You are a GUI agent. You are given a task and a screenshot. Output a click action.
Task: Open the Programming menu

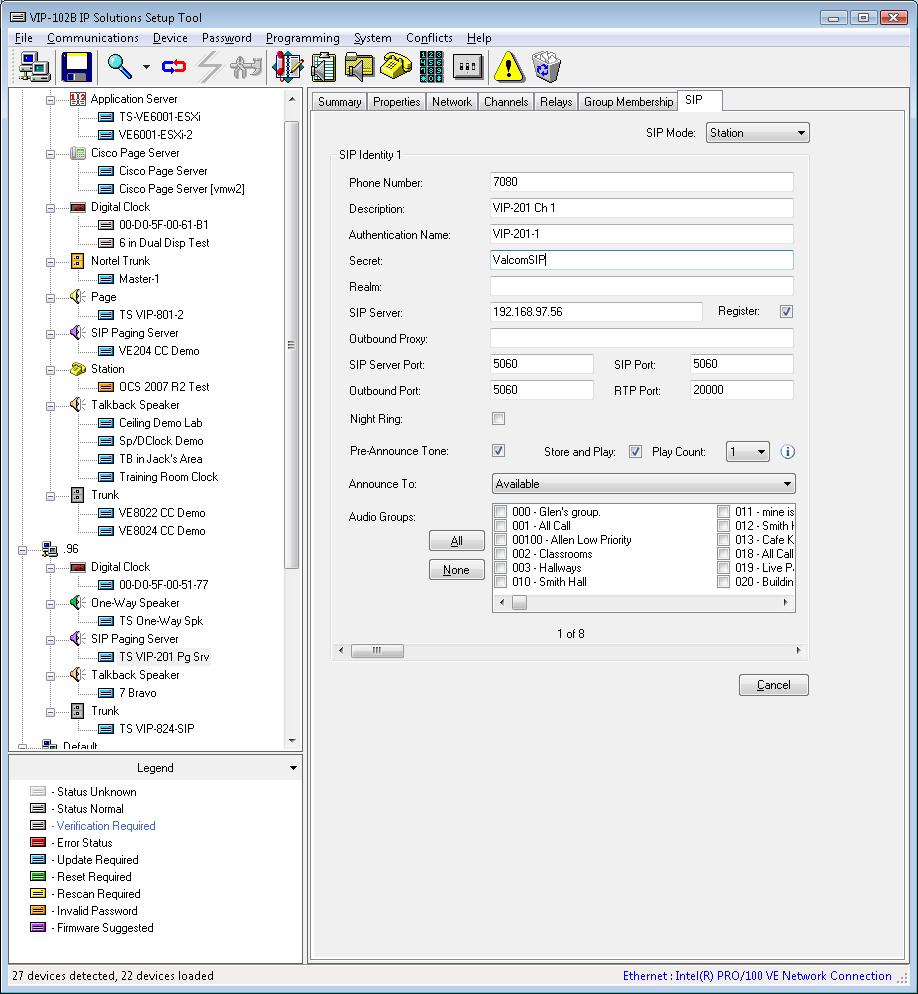pyautogui.click(x=302, y=38)
